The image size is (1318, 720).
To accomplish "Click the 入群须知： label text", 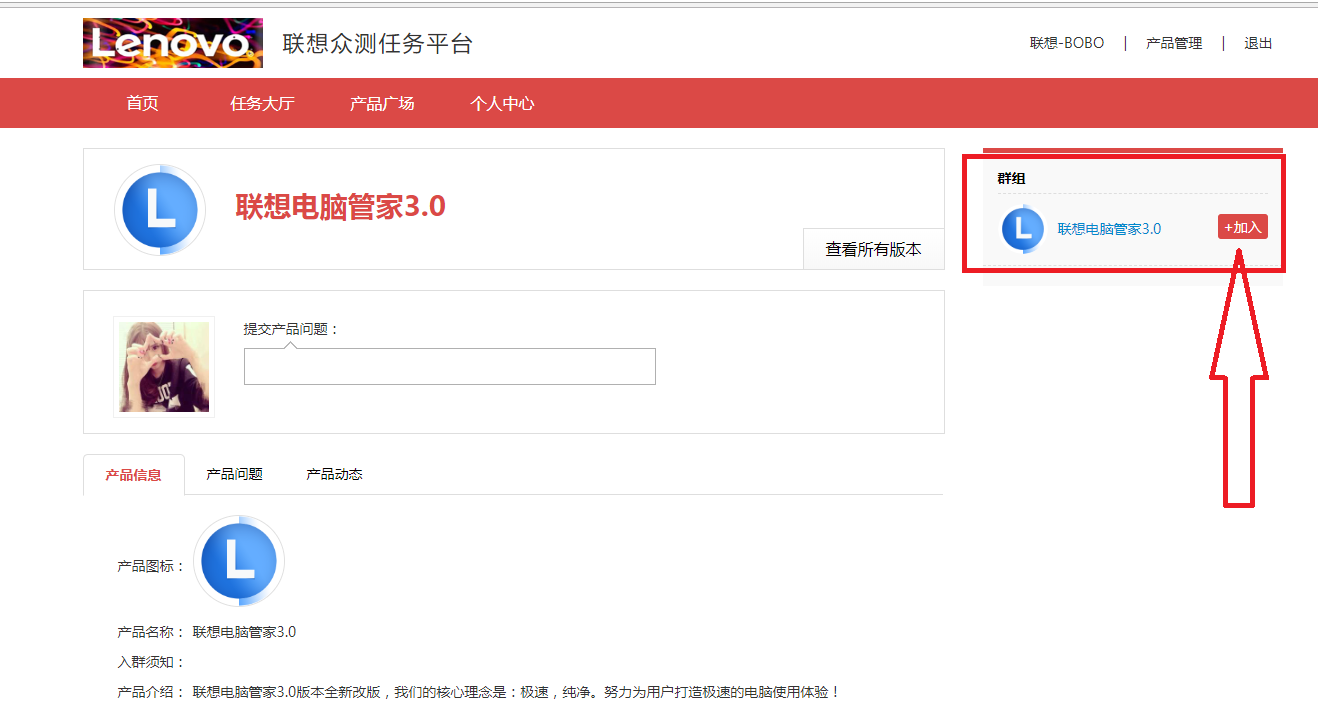I will (151, 662).
